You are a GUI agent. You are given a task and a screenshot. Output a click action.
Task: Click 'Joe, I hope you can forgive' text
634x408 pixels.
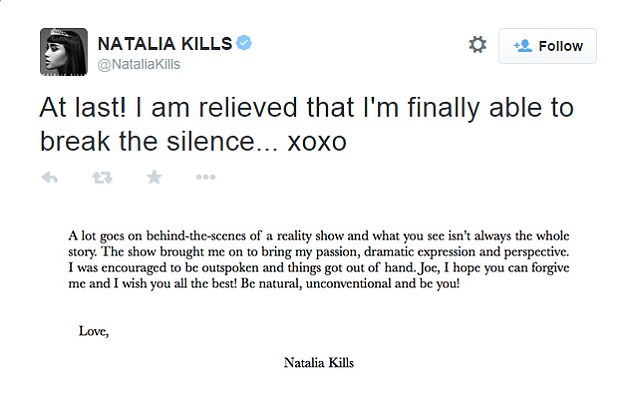[494, 268]
